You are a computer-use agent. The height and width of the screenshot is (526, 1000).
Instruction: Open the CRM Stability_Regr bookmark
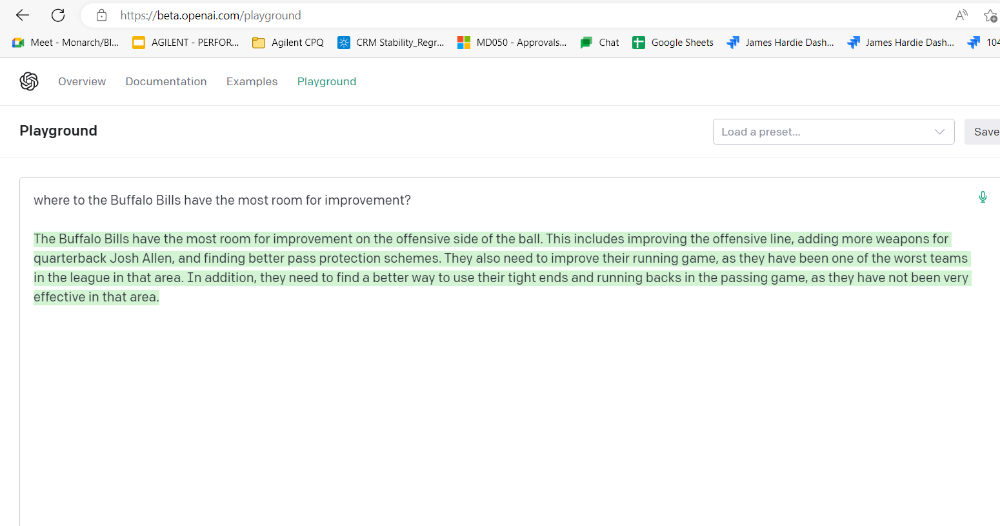(x=390, y=43)
